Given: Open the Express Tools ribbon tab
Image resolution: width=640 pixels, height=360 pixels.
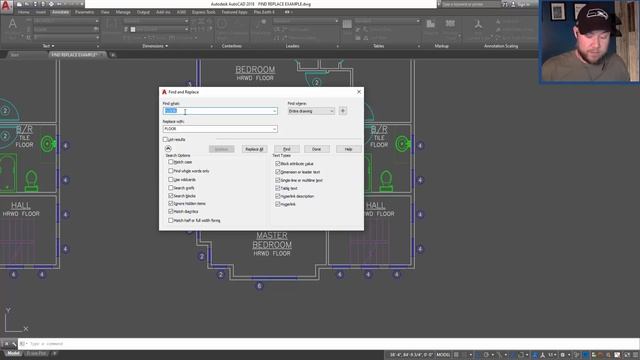Looking at the screenshot, I should pos(204,12).
